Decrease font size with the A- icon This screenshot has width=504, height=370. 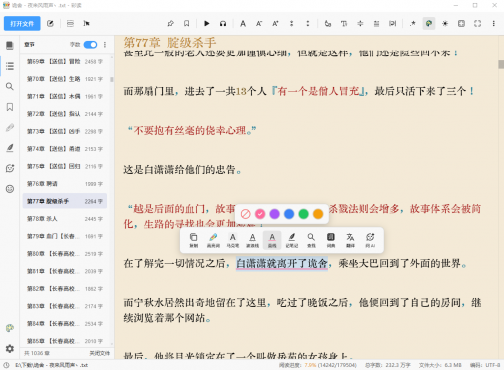(259, 23)
